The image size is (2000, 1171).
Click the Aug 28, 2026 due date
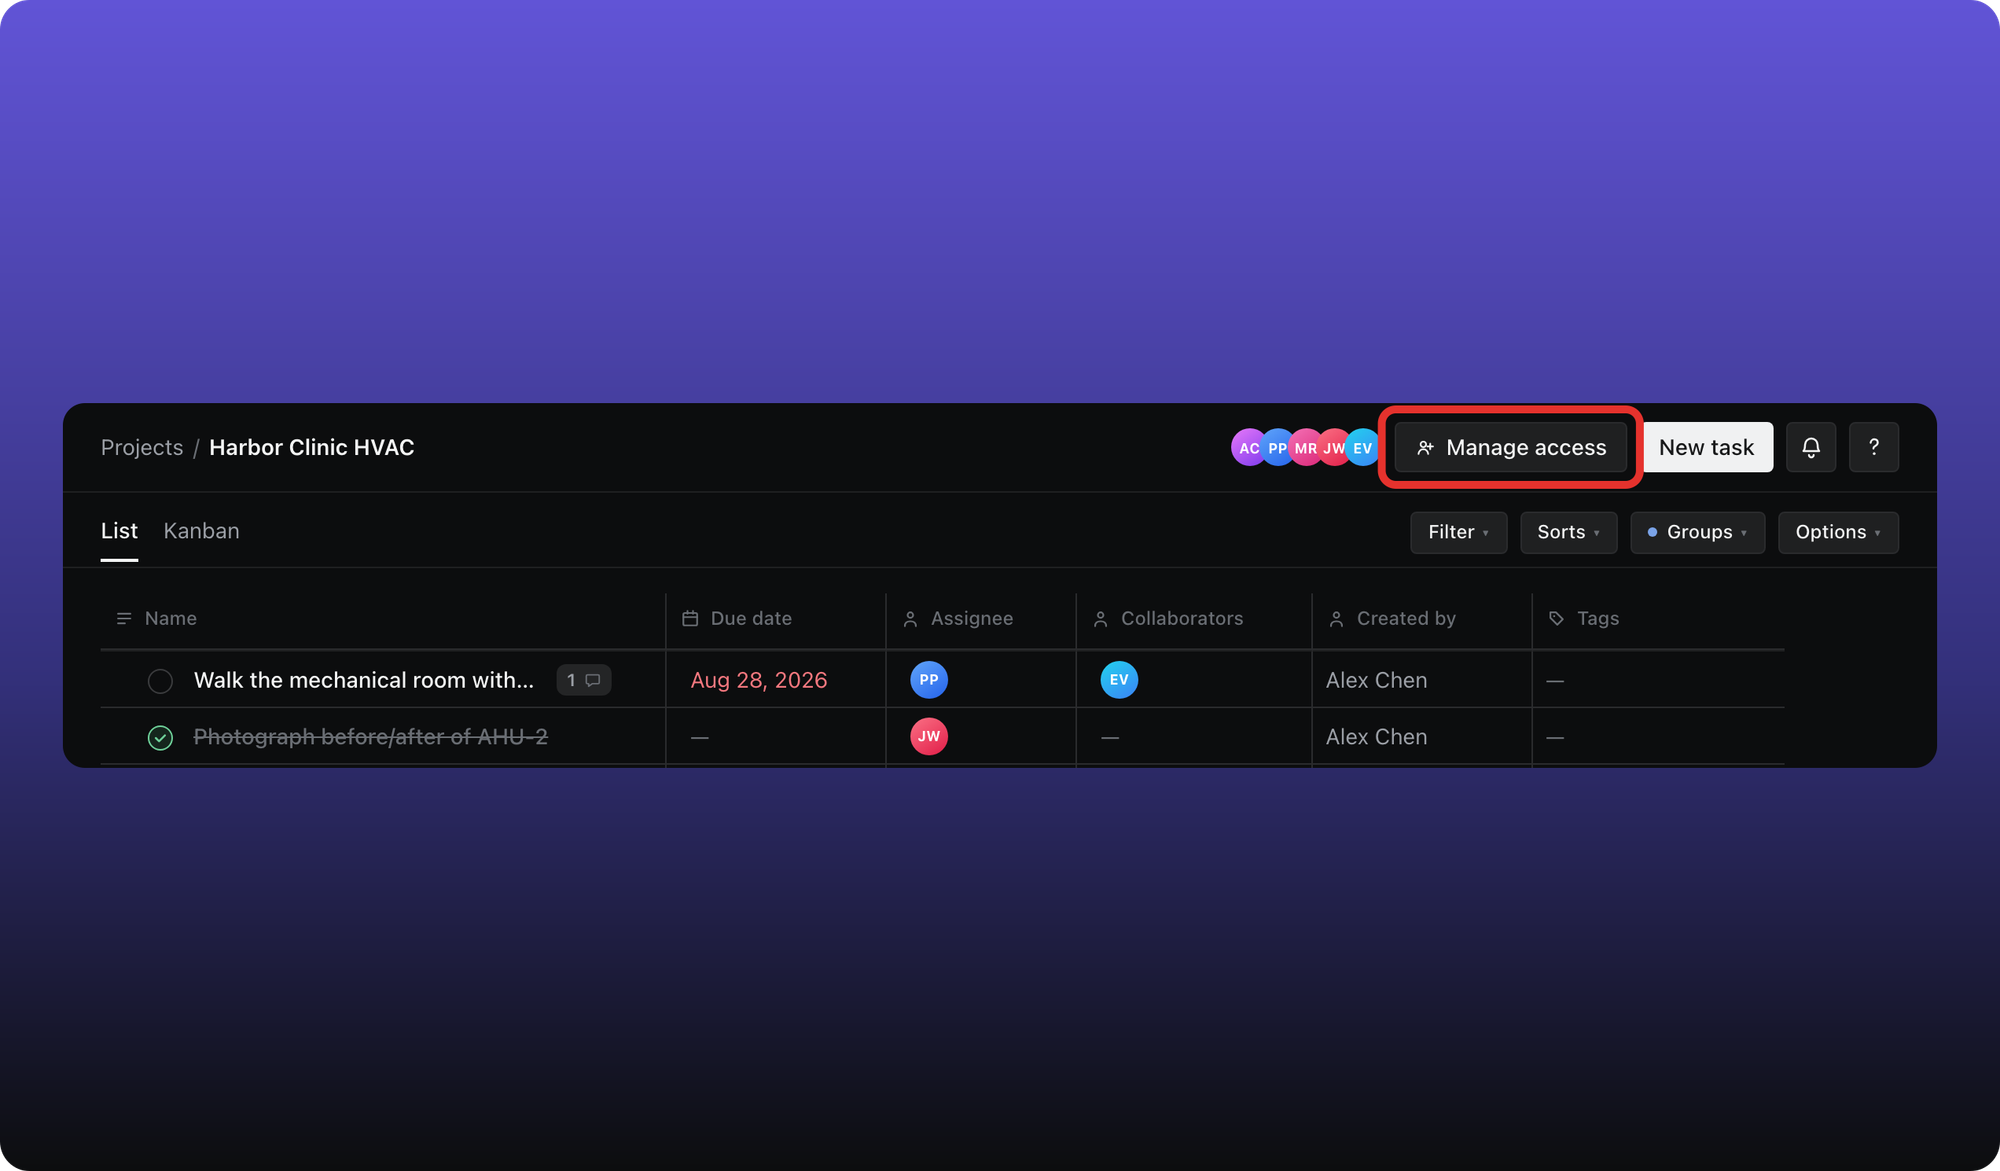[x=759, y=680]
